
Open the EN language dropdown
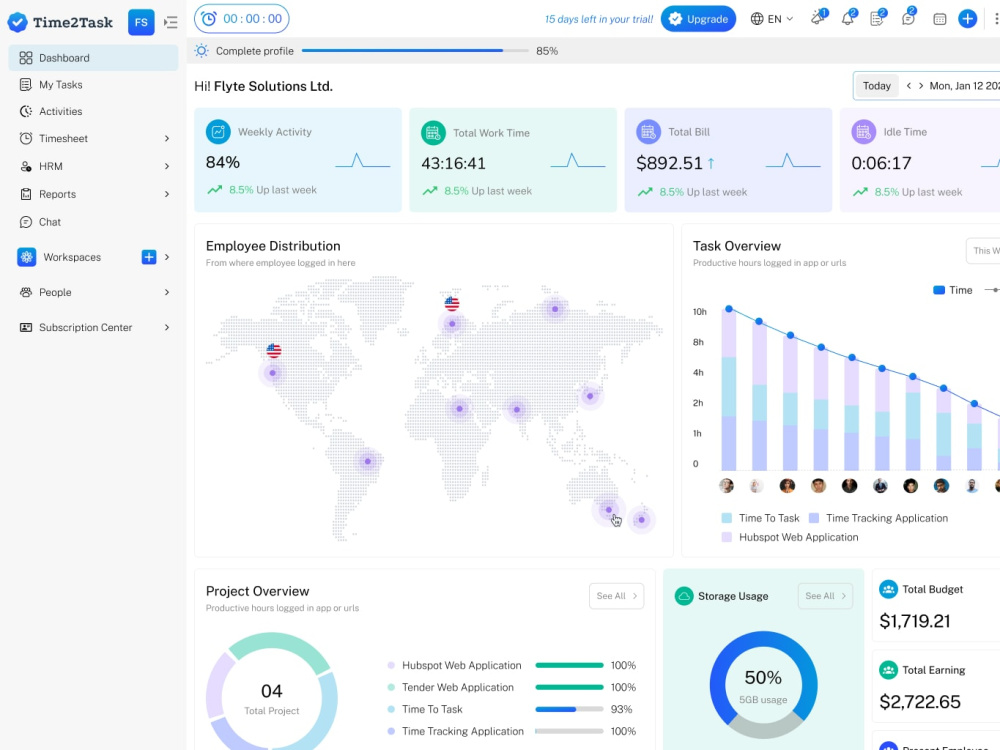(771, 19)
